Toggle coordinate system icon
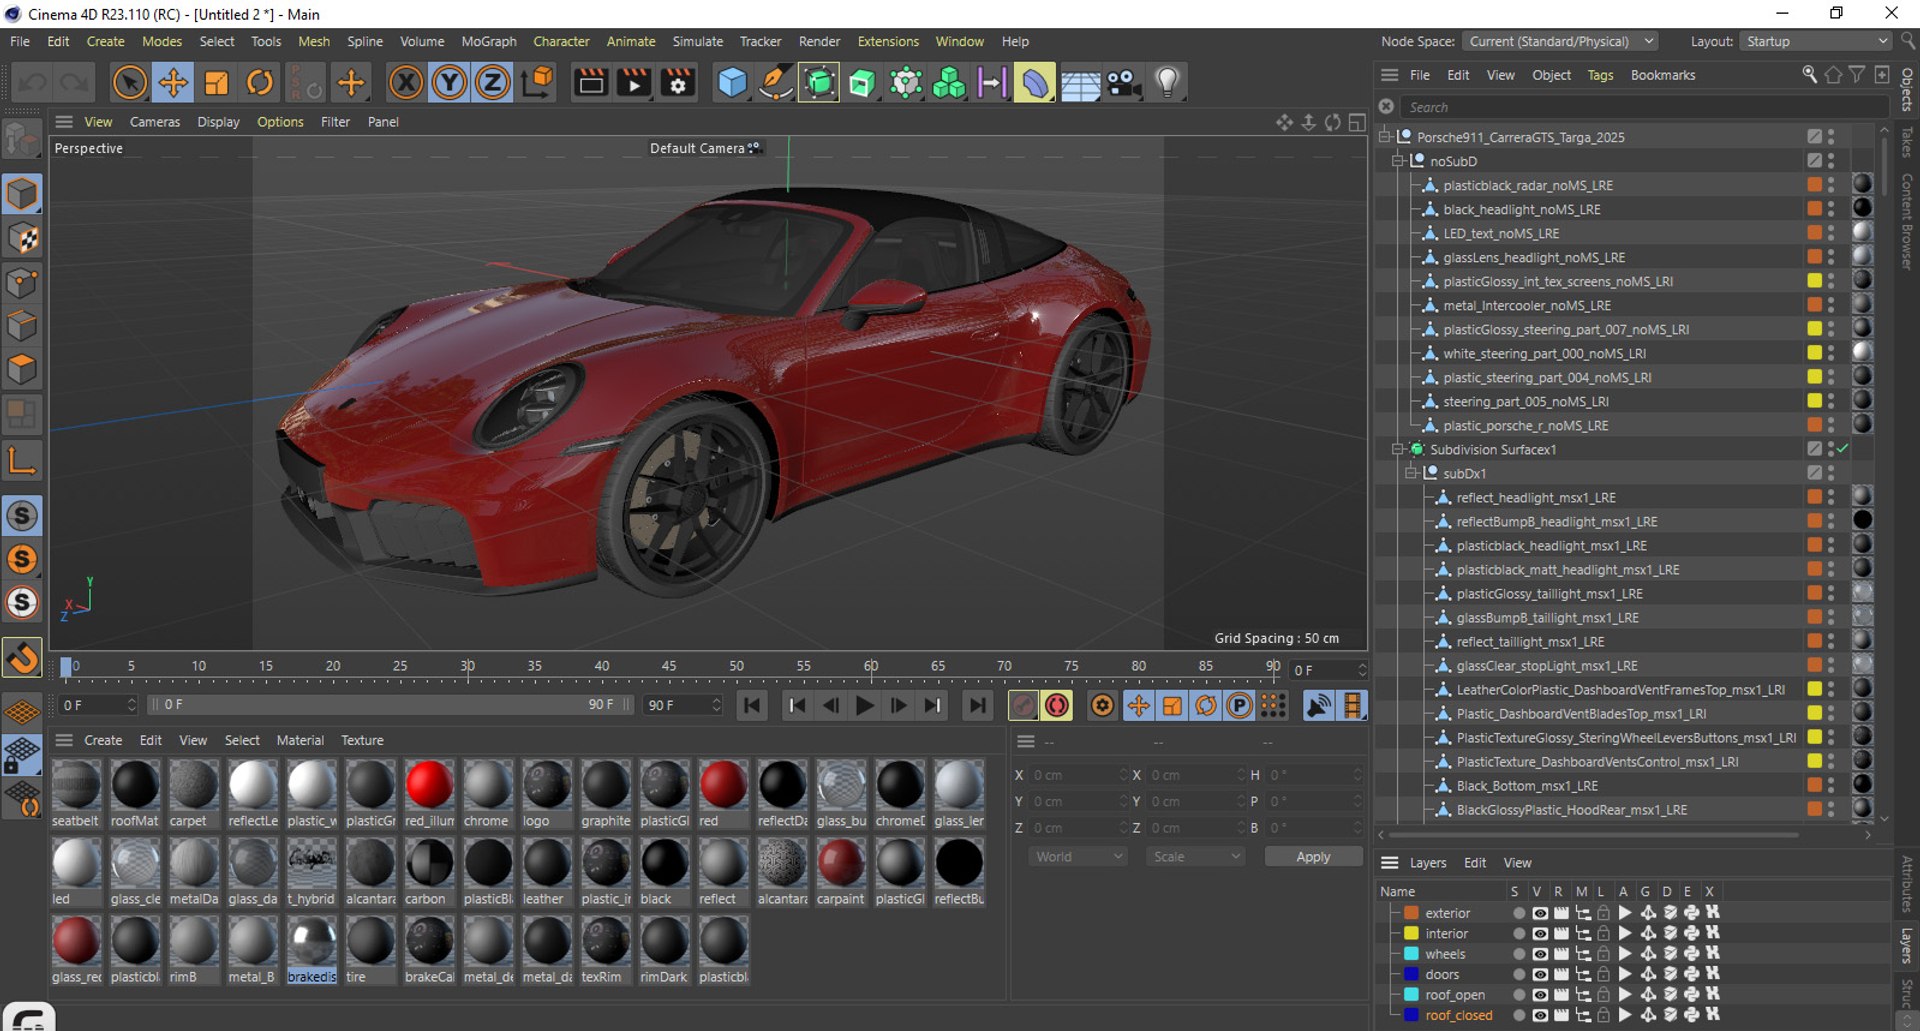Viewport: 1920px width, 1031px height. coord(537,83)
